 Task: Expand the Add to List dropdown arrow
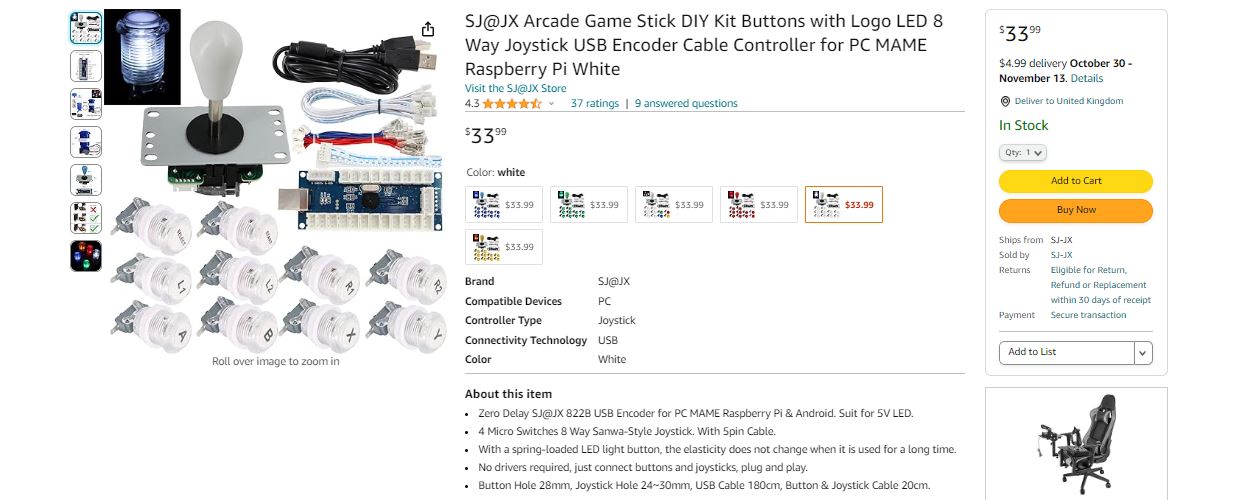1143,353
